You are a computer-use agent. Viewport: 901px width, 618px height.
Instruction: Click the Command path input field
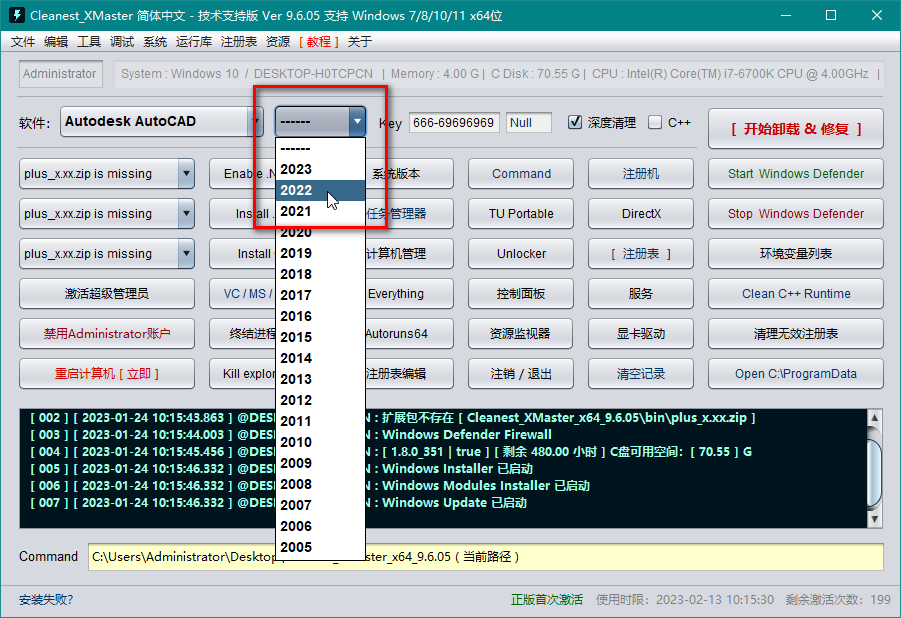click(x=486, y=556)
